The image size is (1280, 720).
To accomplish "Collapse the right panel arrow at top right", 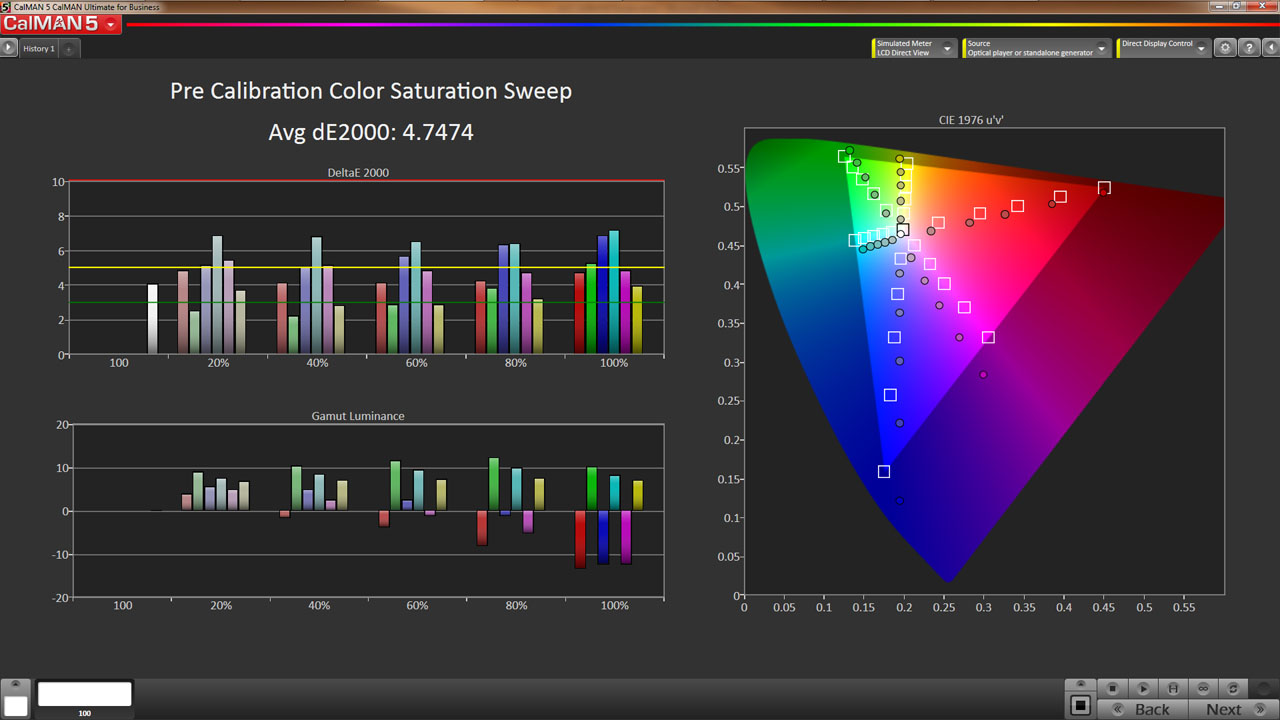I will point(1270,48).
